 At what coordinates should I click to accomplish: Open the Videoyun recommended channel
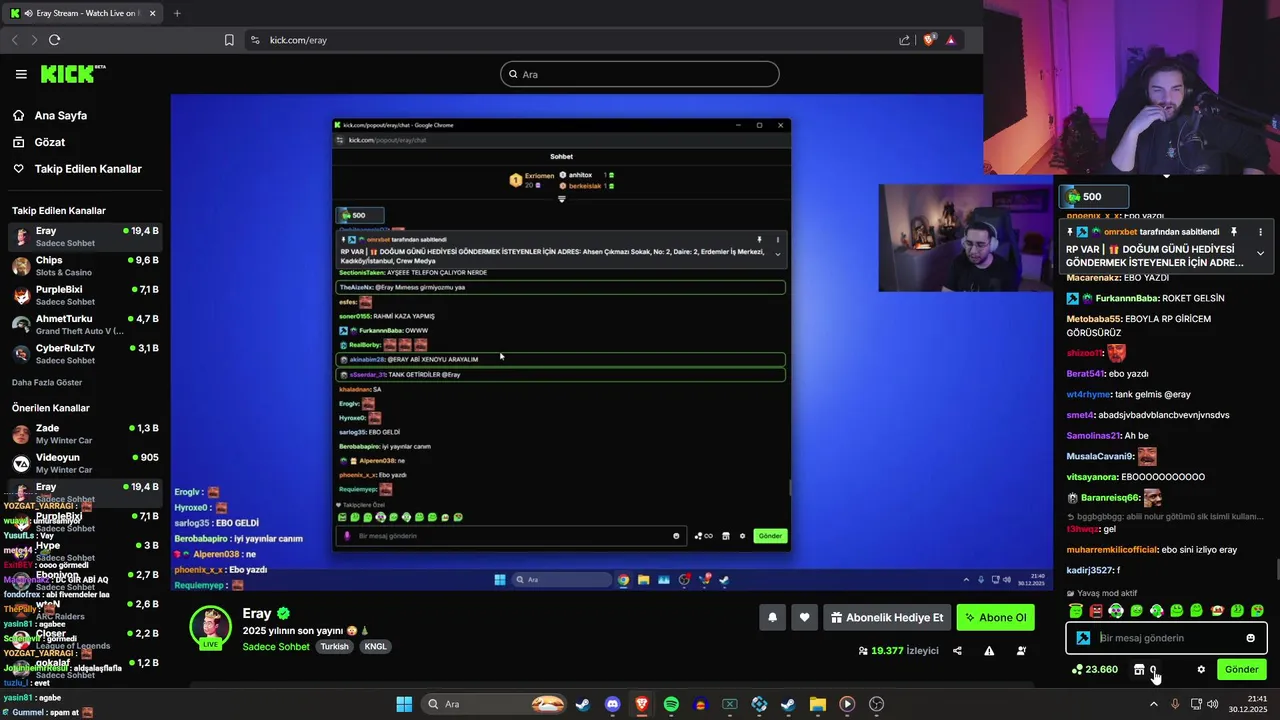[85, 463]
